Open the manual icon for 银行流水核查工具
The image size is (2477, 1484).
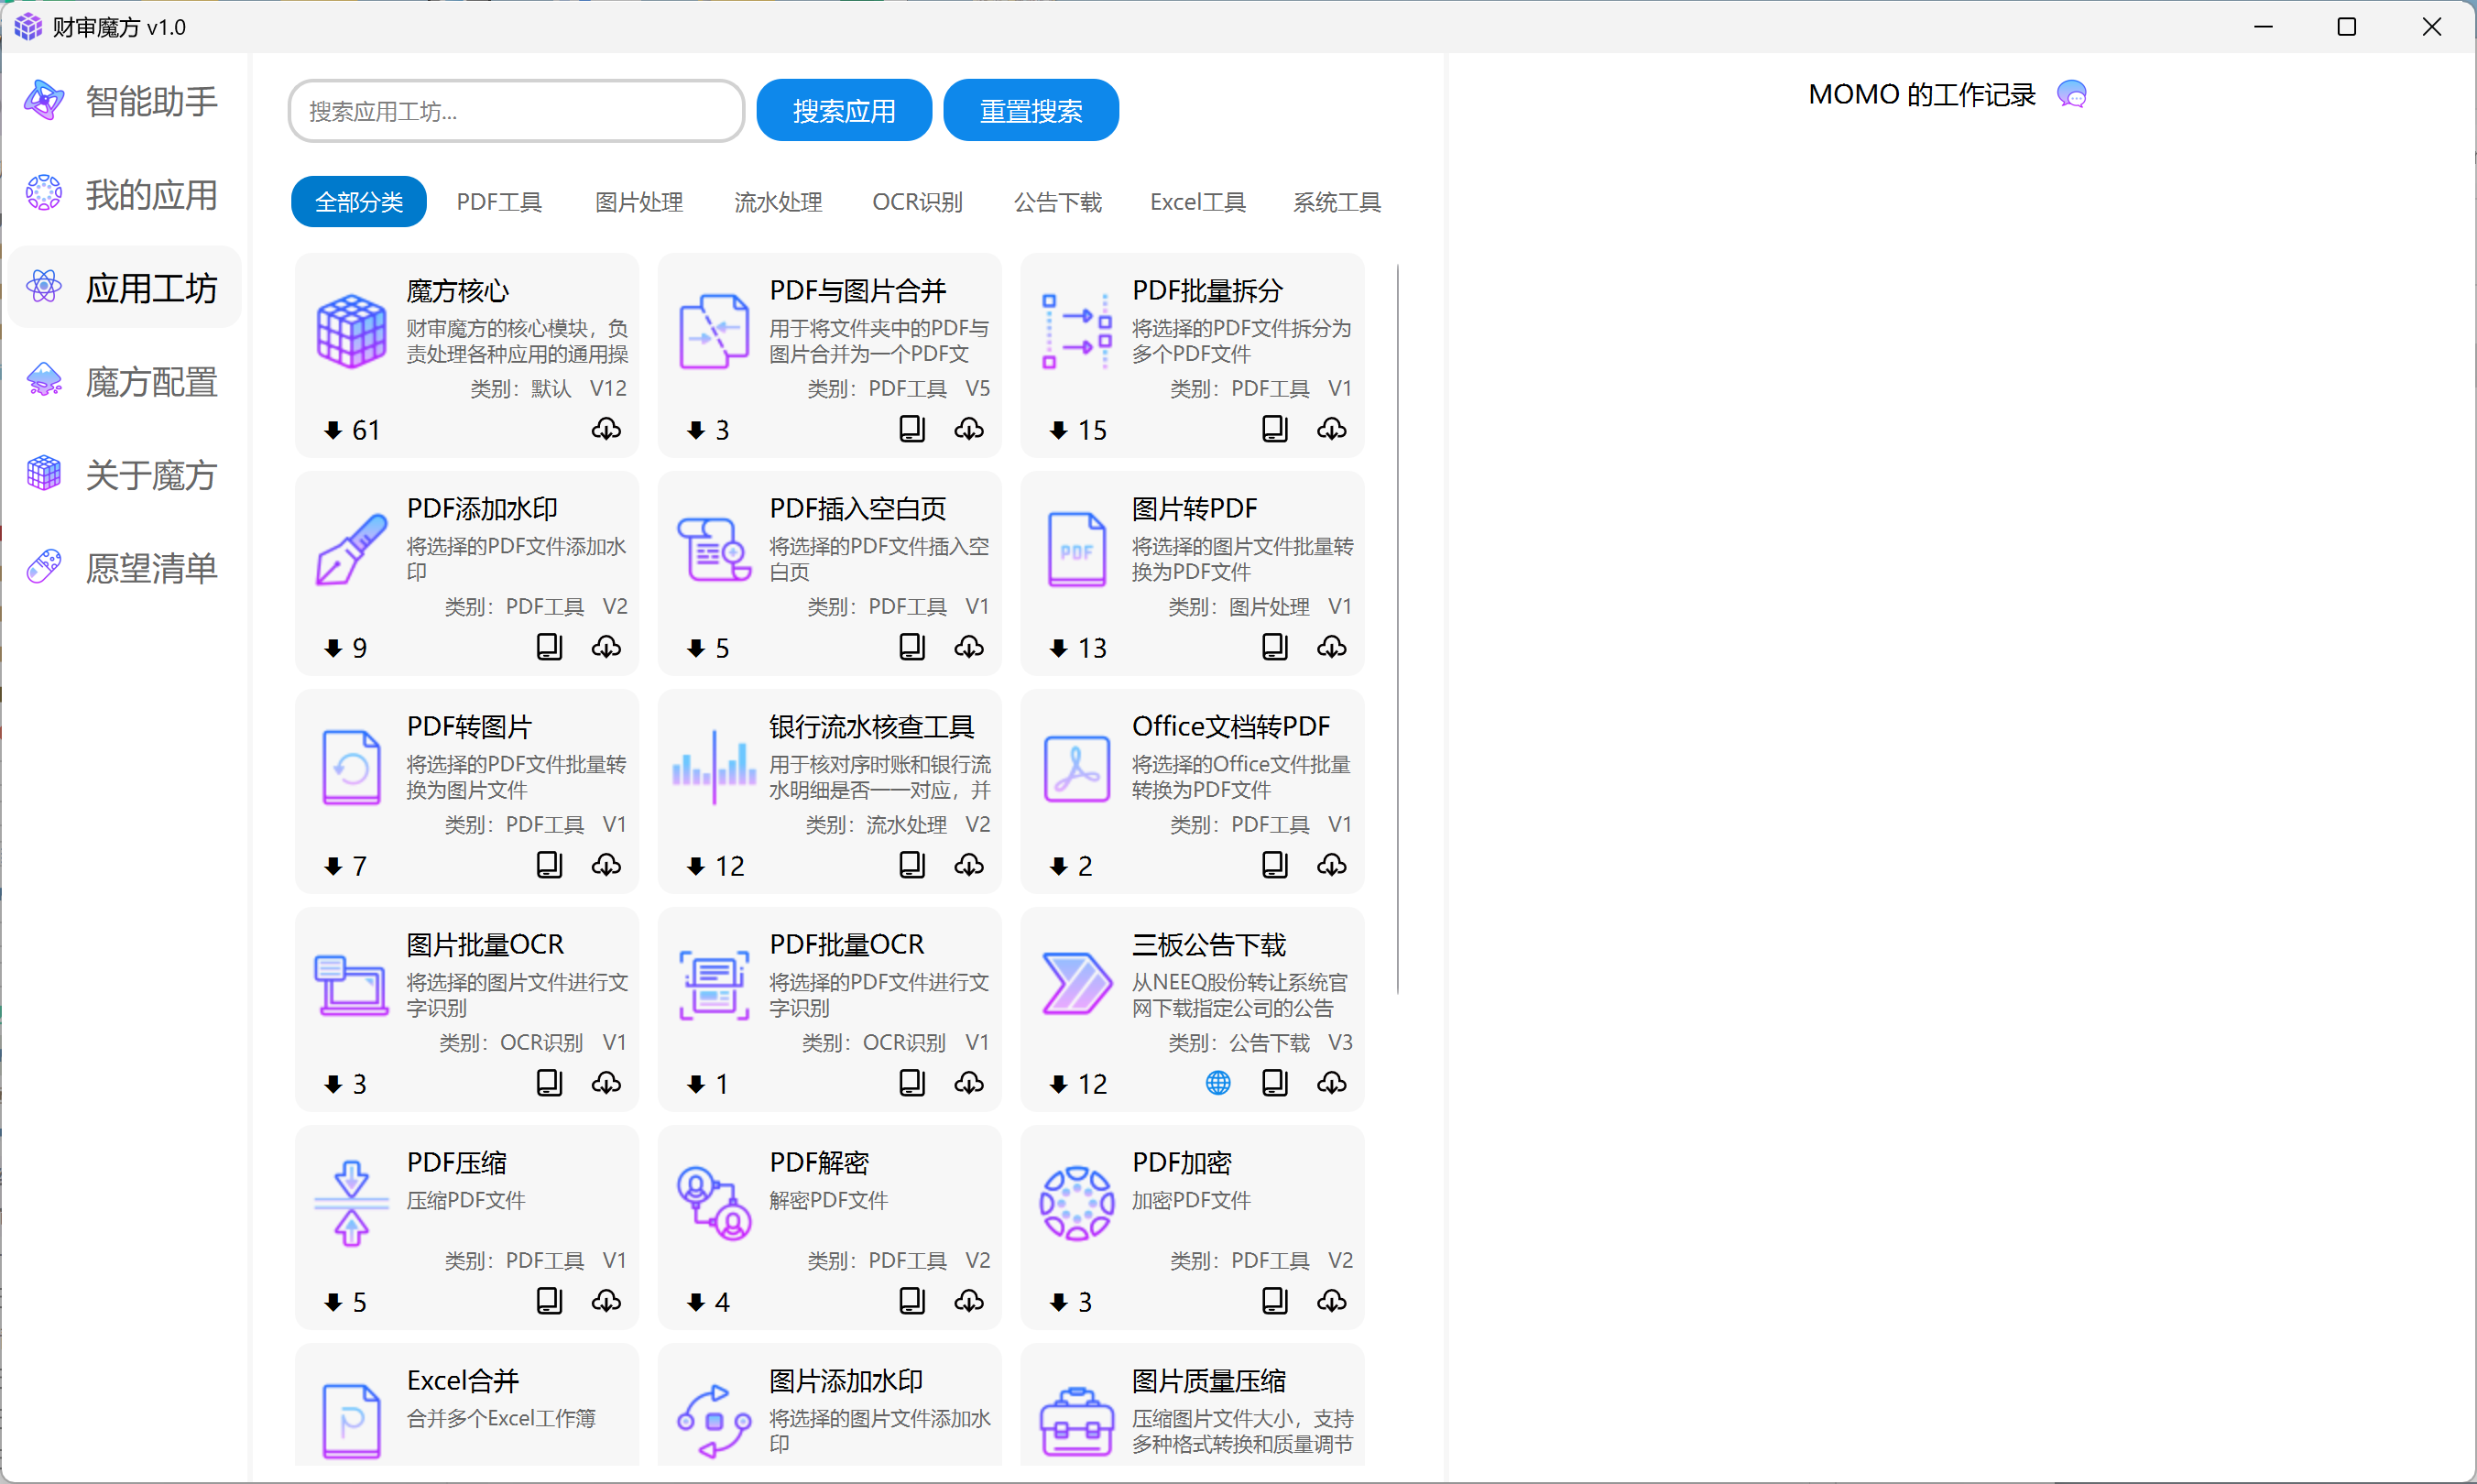(911, 865)
